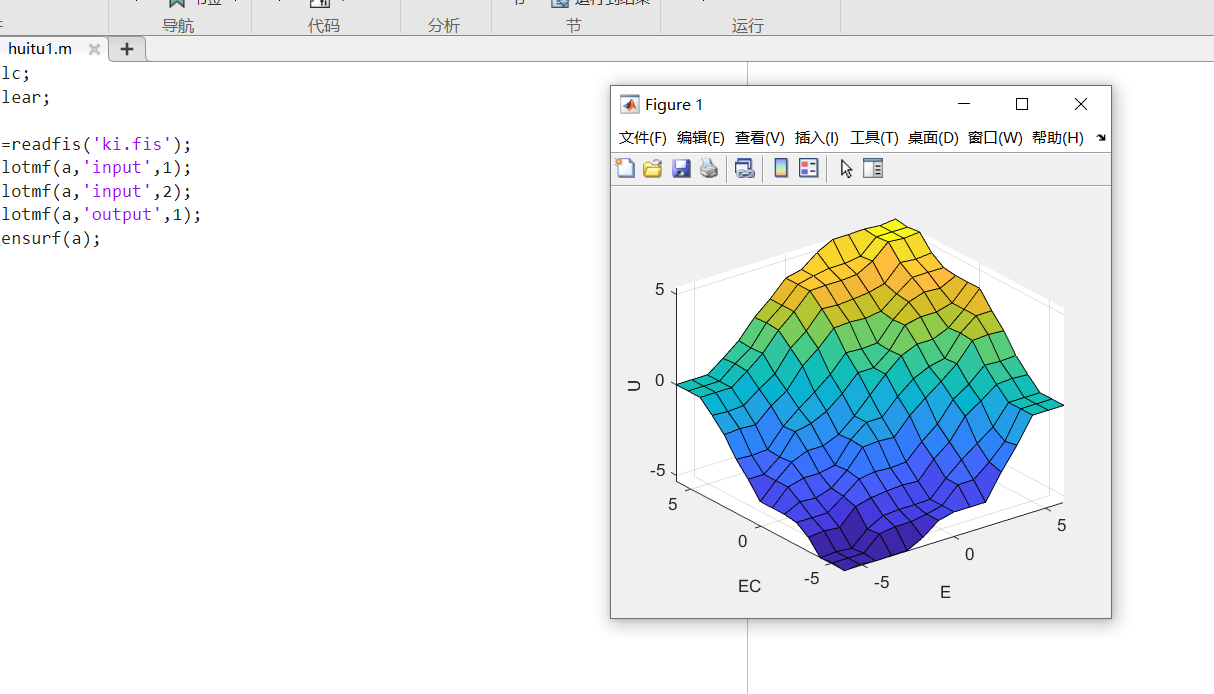Dock the figure using the small arrow

1101,138
